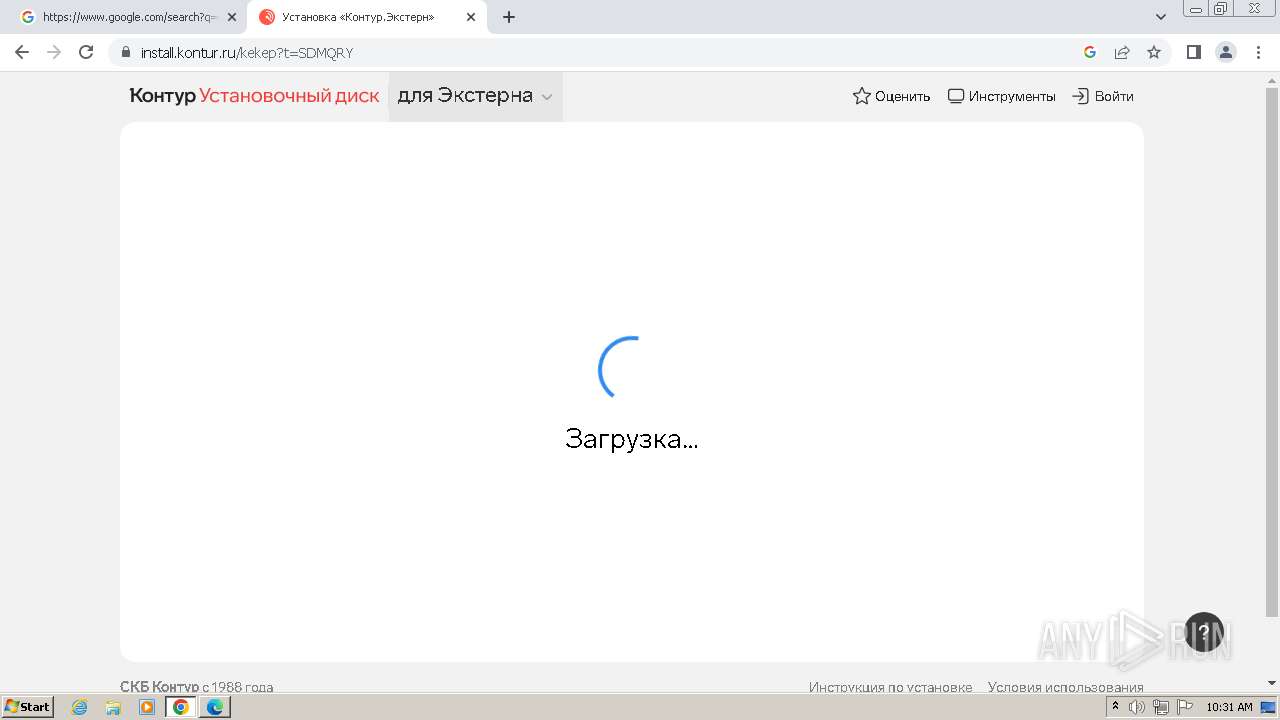Click the Контур logo text

[162, 96]
